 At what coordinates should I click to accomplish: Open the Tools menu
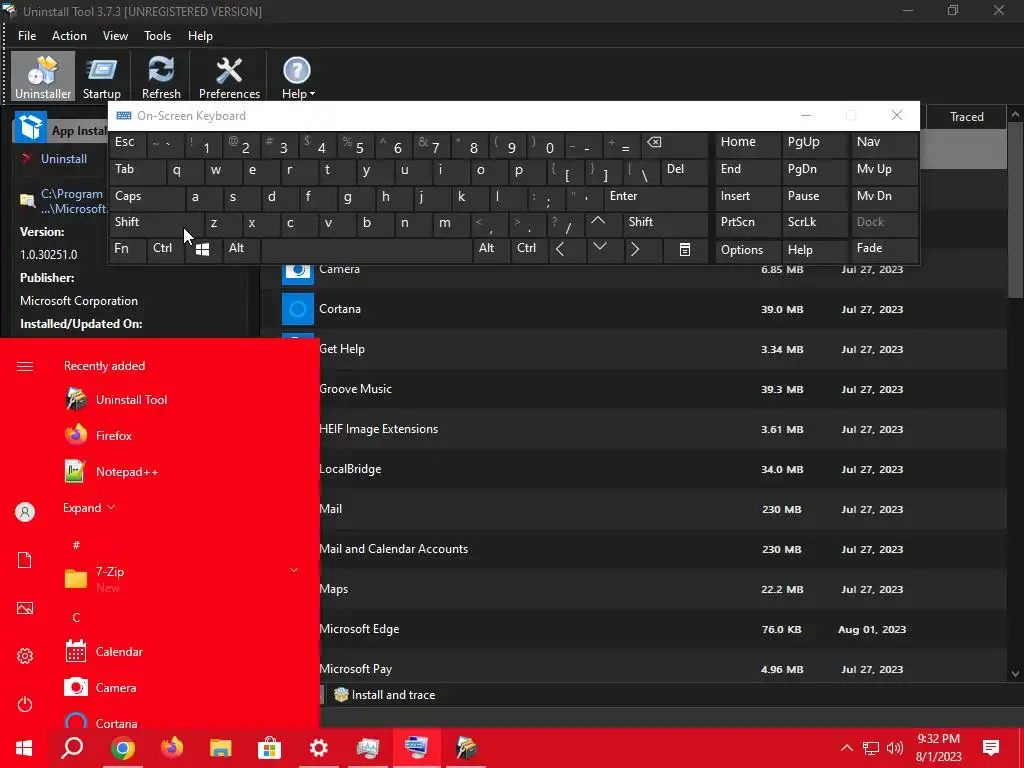(157, 36)
